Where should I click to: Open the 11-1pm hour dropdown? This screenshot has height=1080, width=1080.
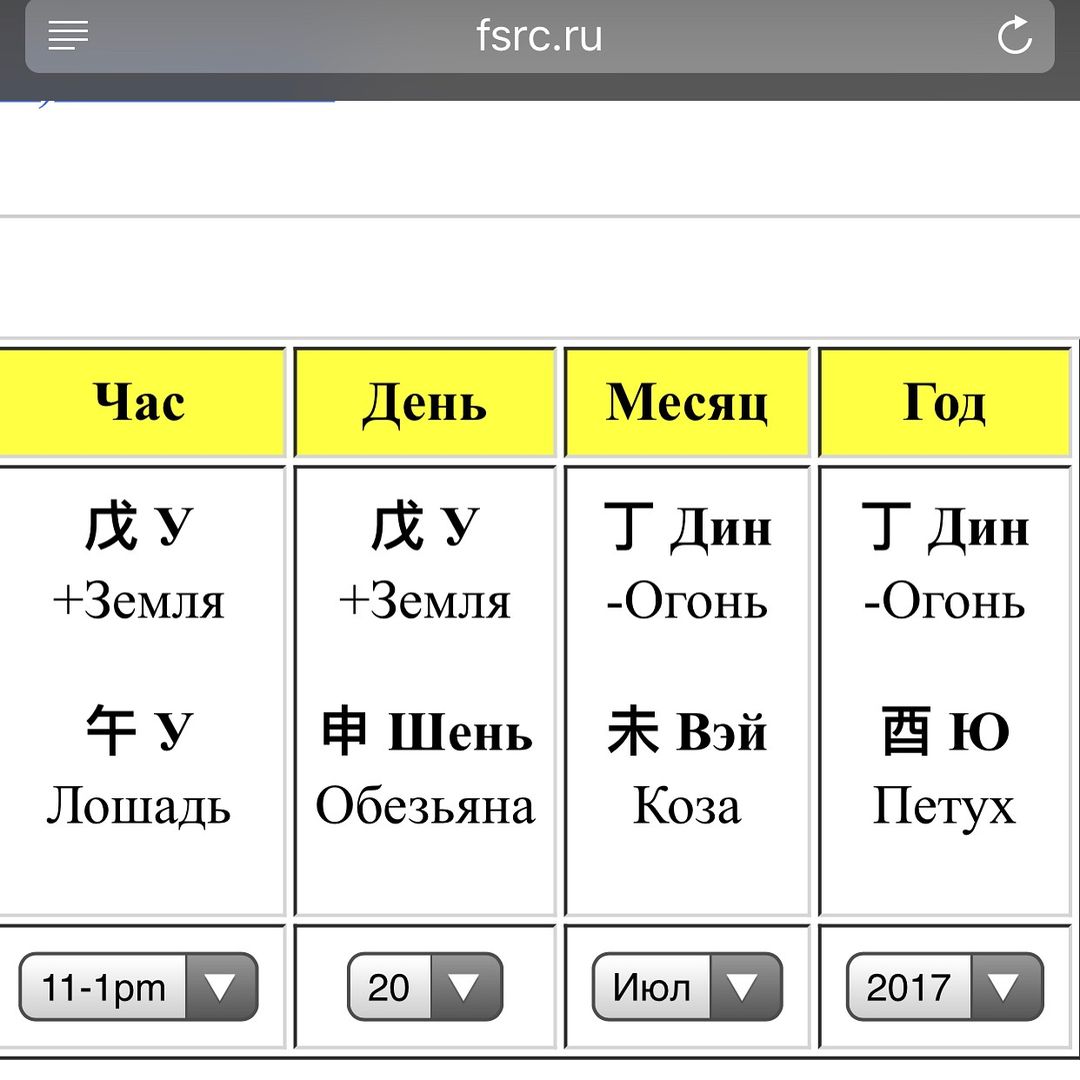[x=138, y=987]
